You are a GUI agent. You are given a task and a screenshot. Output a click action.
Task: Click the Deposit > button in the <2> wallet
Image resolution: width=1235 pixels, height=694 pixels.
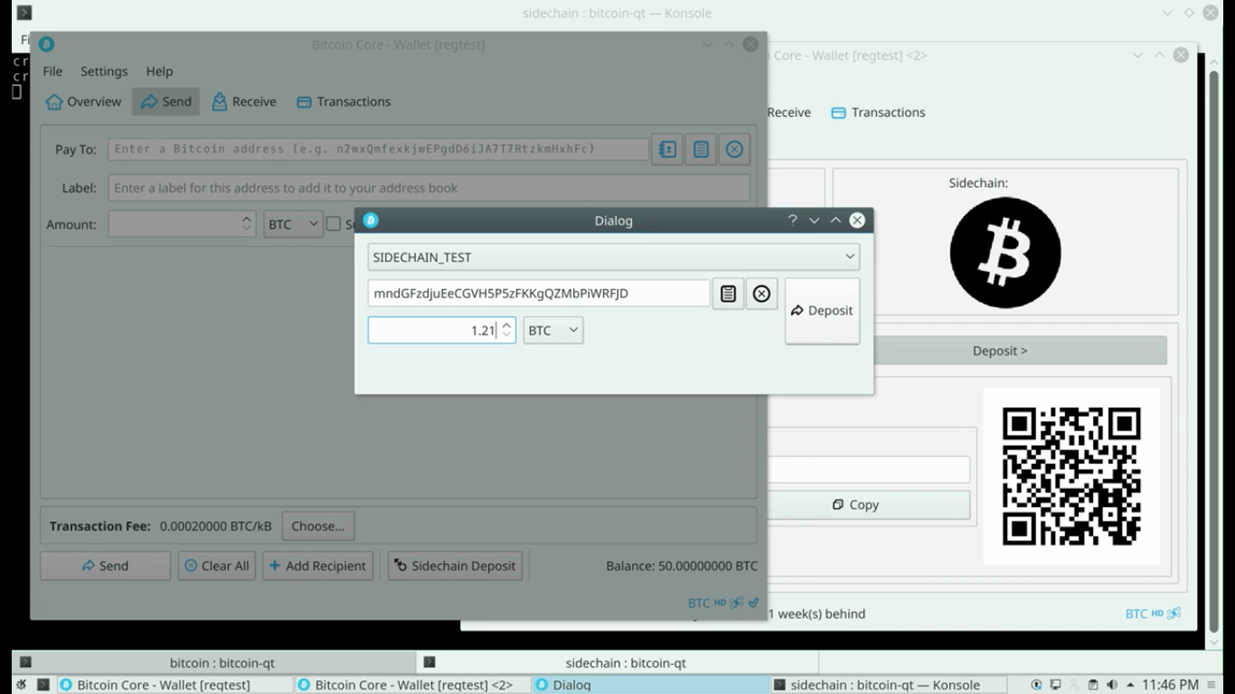pyautogui.click(x=1000, y=351)
